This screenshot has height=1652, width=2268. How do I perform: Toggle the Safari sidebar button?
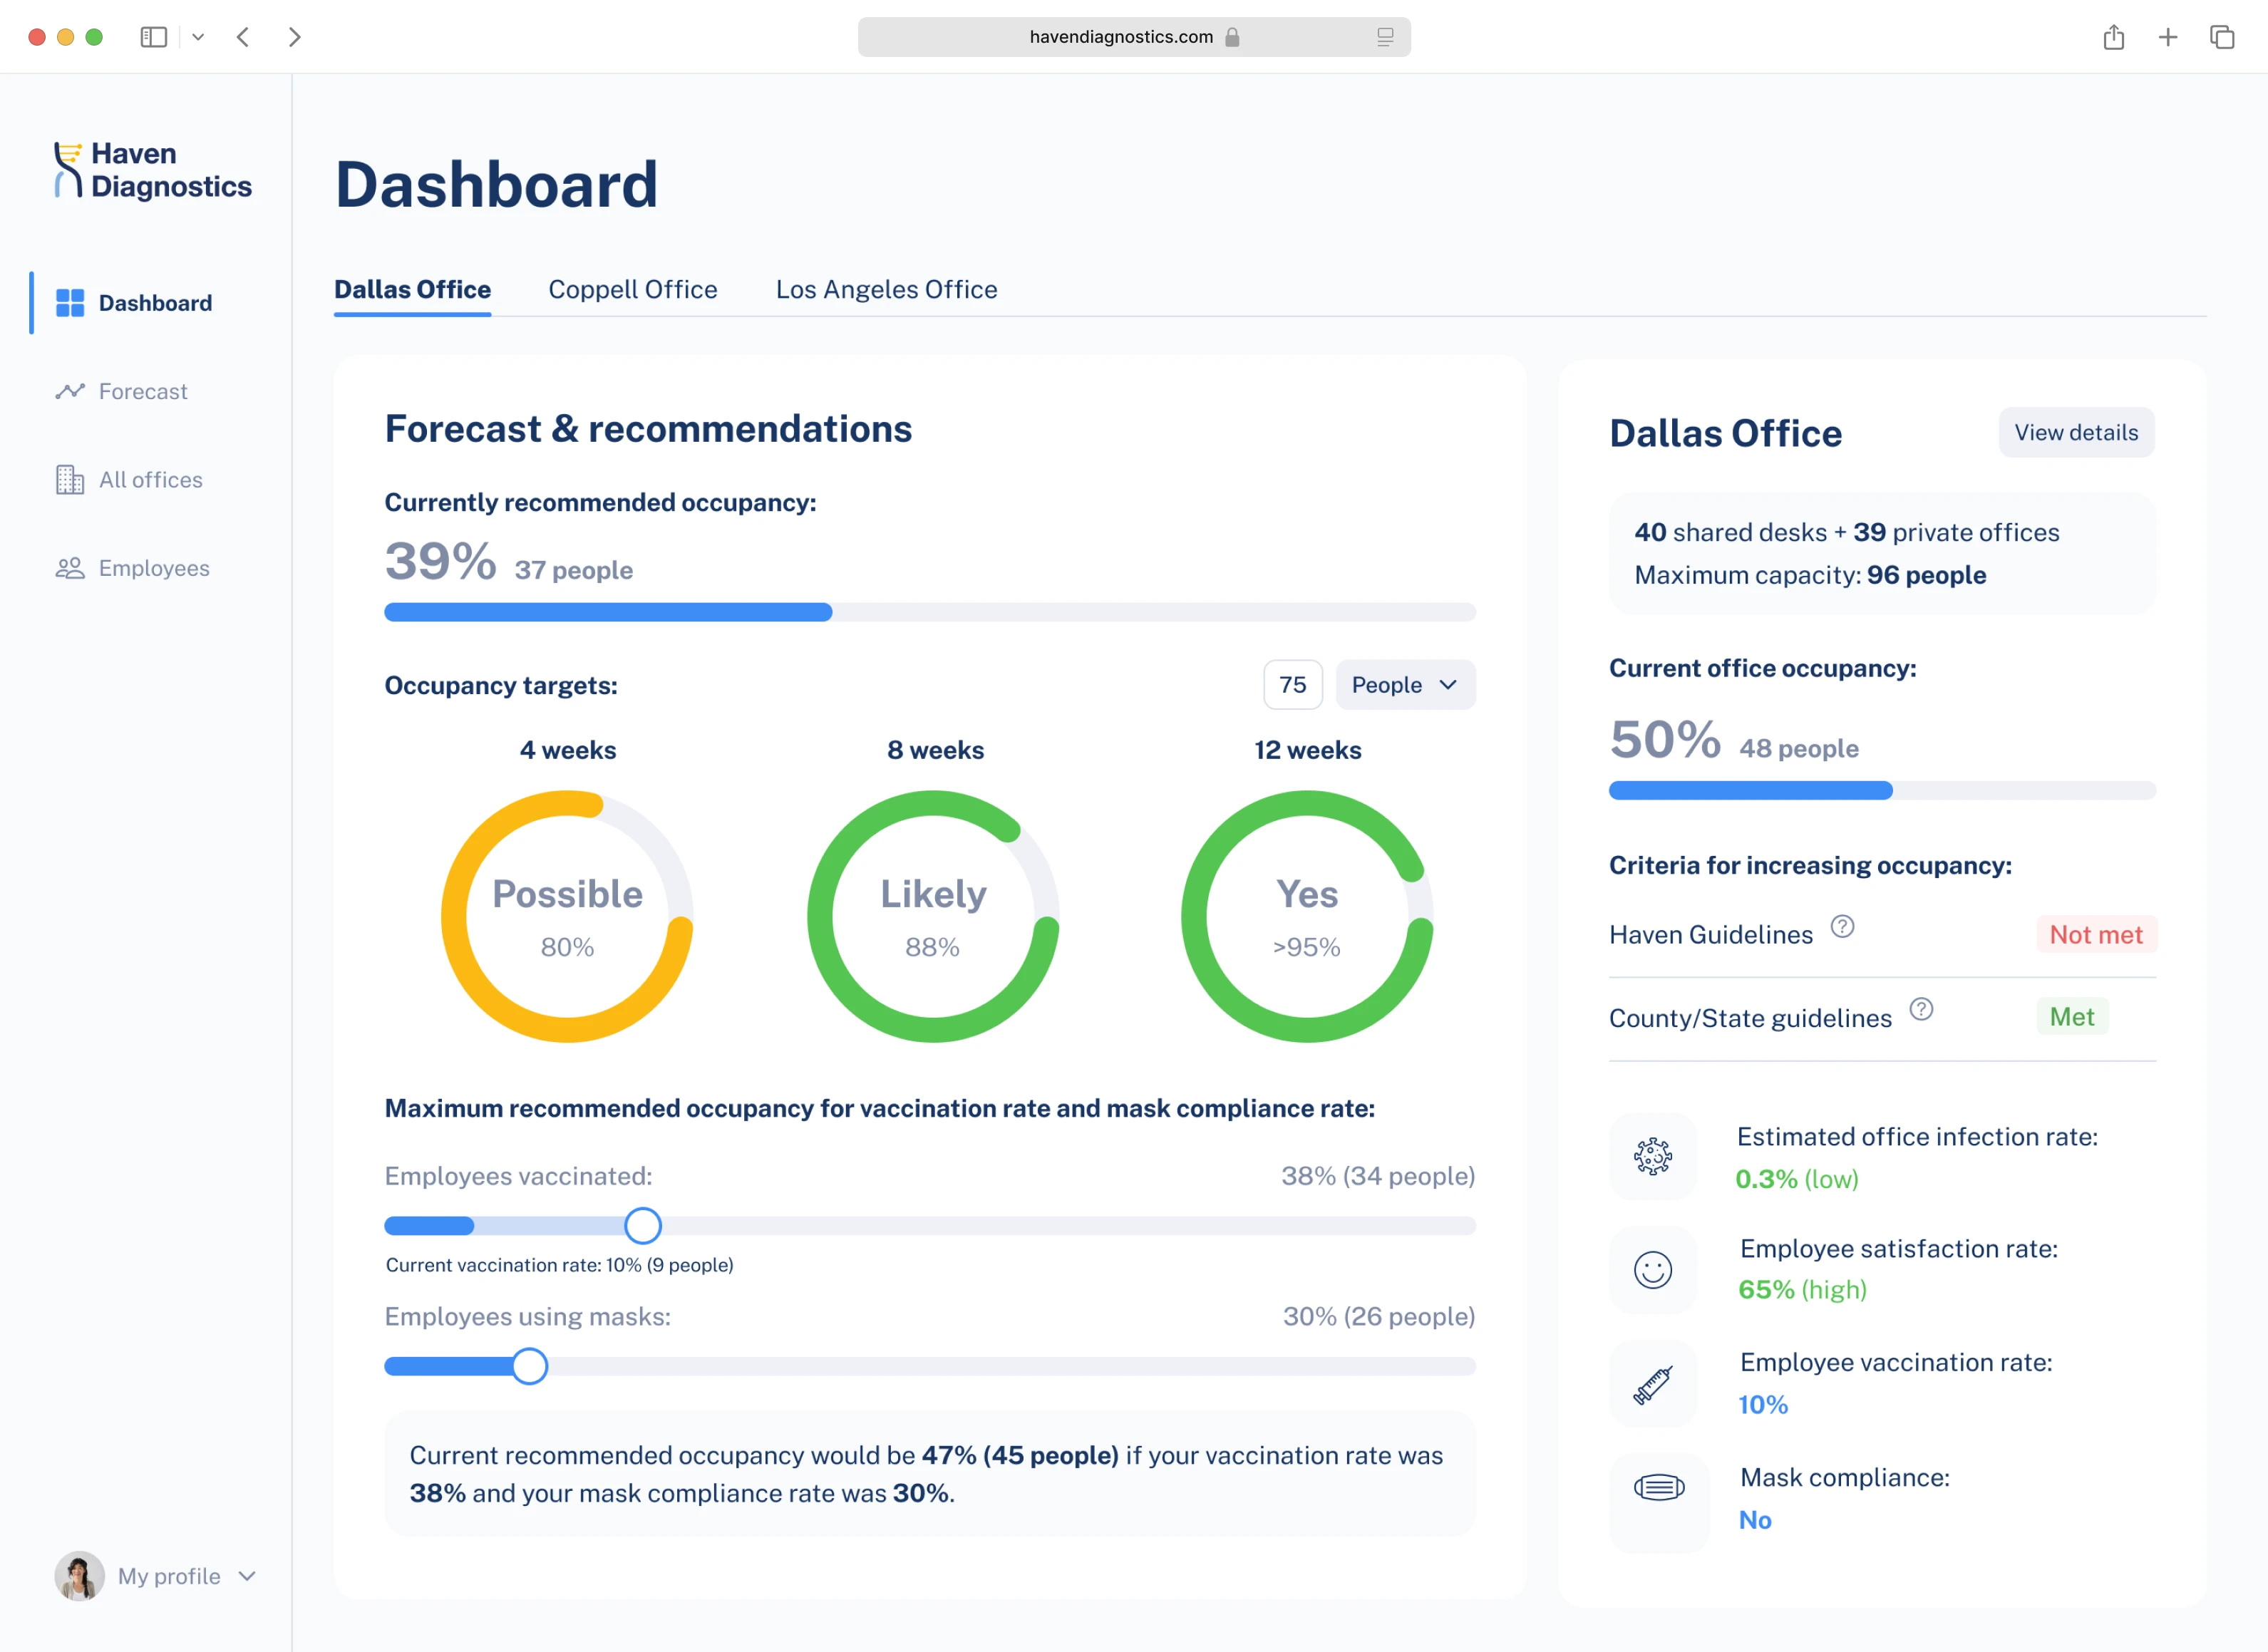(x=153, y=37)
